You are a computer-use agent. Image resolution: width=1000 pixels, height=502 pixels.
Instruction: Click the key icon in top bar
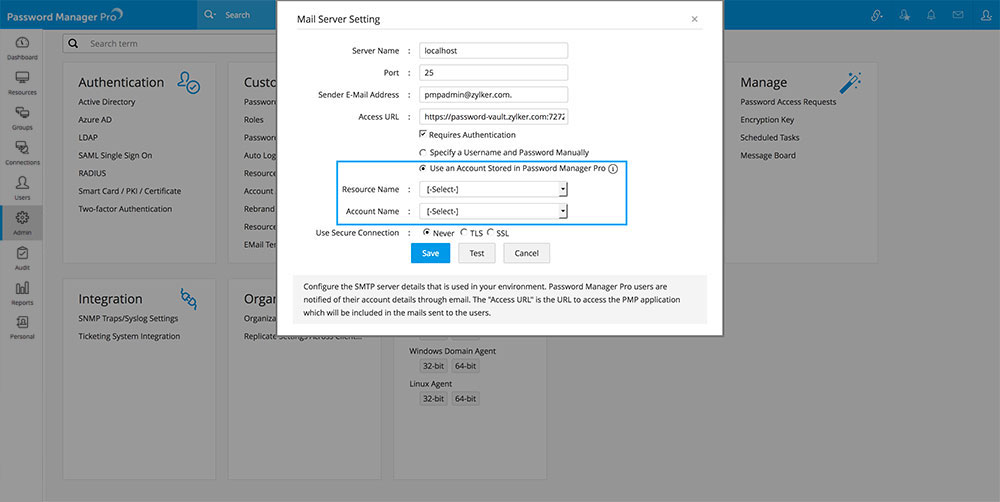(x=878, y=15)
